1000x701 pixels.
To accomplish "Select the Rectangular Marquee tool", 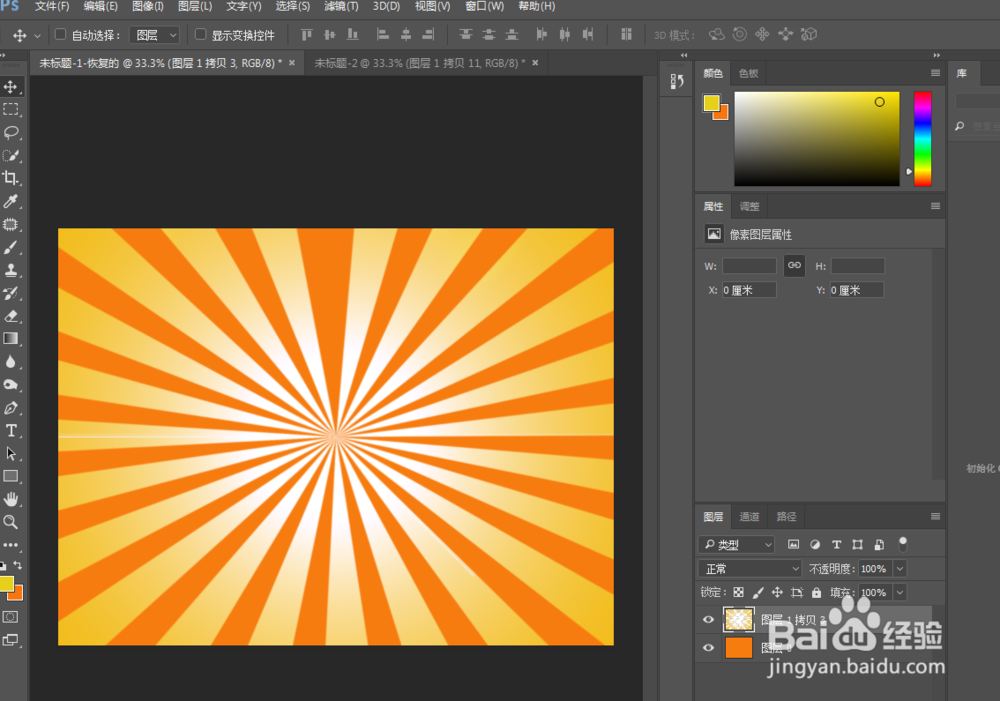I will pyautogui.click(x=11, y=109).
